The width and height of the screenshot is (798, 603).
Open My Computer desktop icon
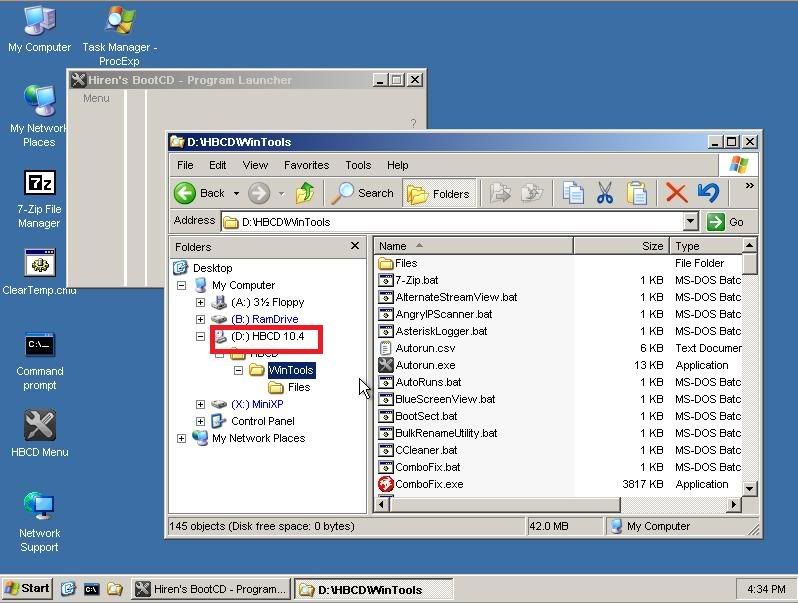click(x=39, y=28)
